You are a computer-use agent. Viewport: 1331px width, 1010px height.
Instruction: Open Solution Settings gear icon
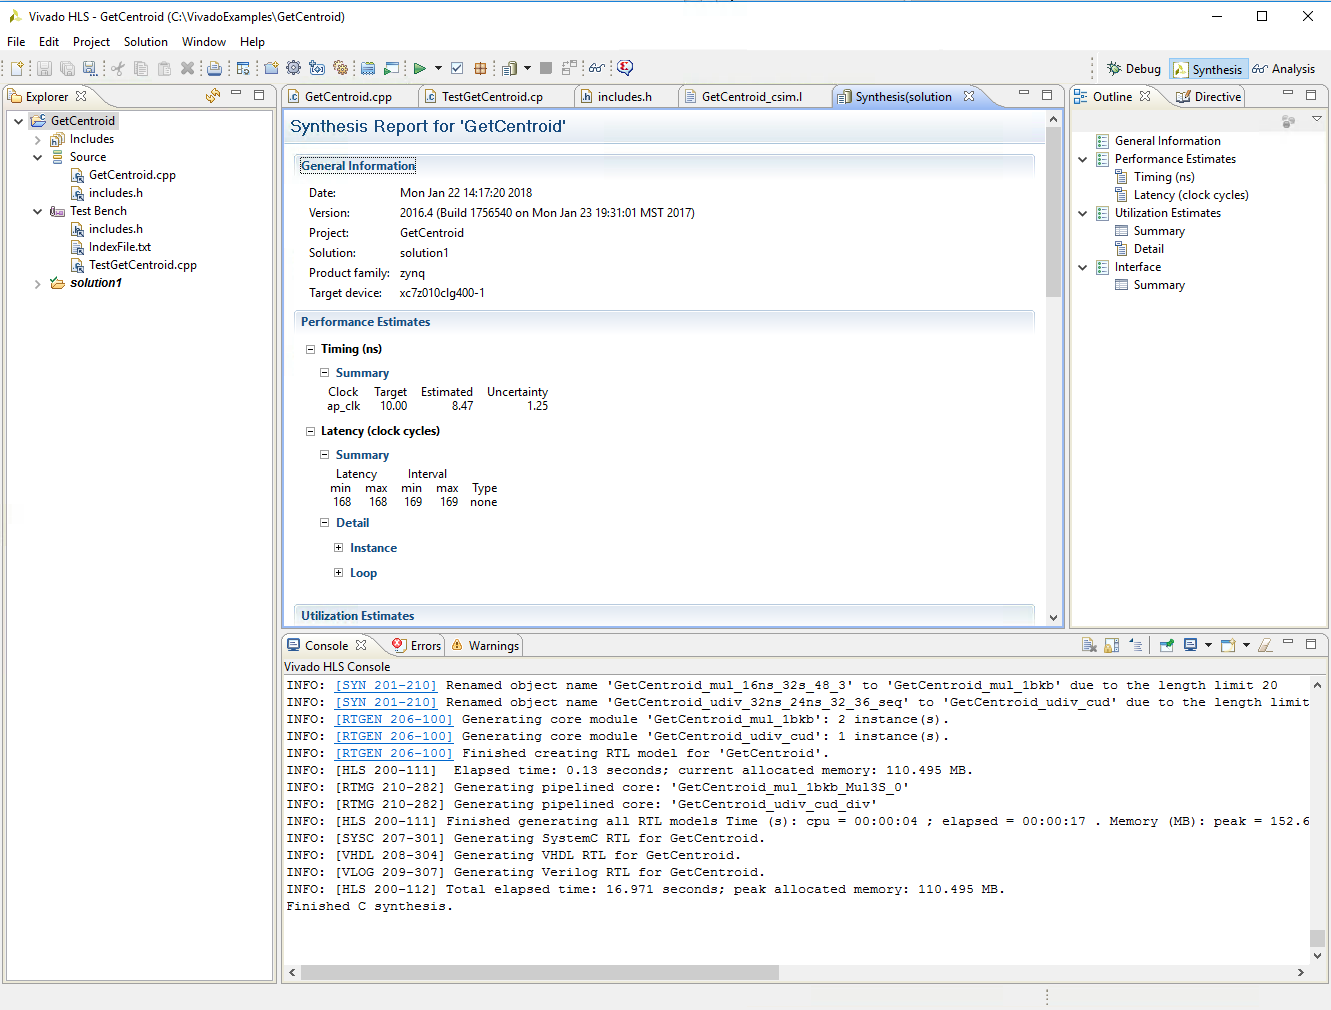point(341,68)
